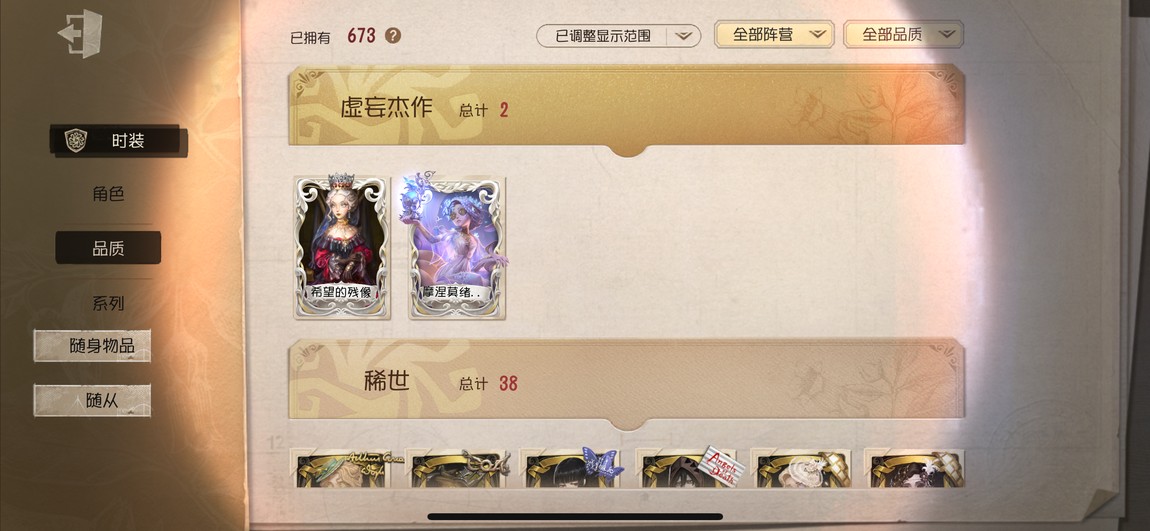Select the second 稀世 costume thumbnail
This screenshot has width=1150, height=531.
[456, 469]
